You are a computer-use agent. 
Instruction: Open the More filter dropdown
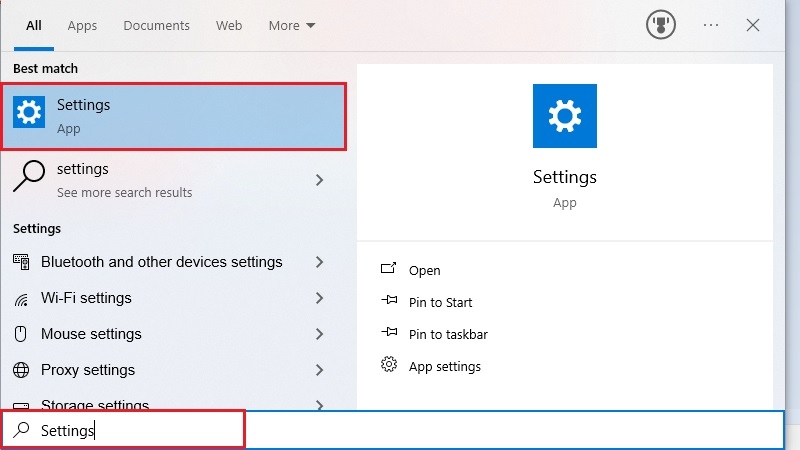292,26
